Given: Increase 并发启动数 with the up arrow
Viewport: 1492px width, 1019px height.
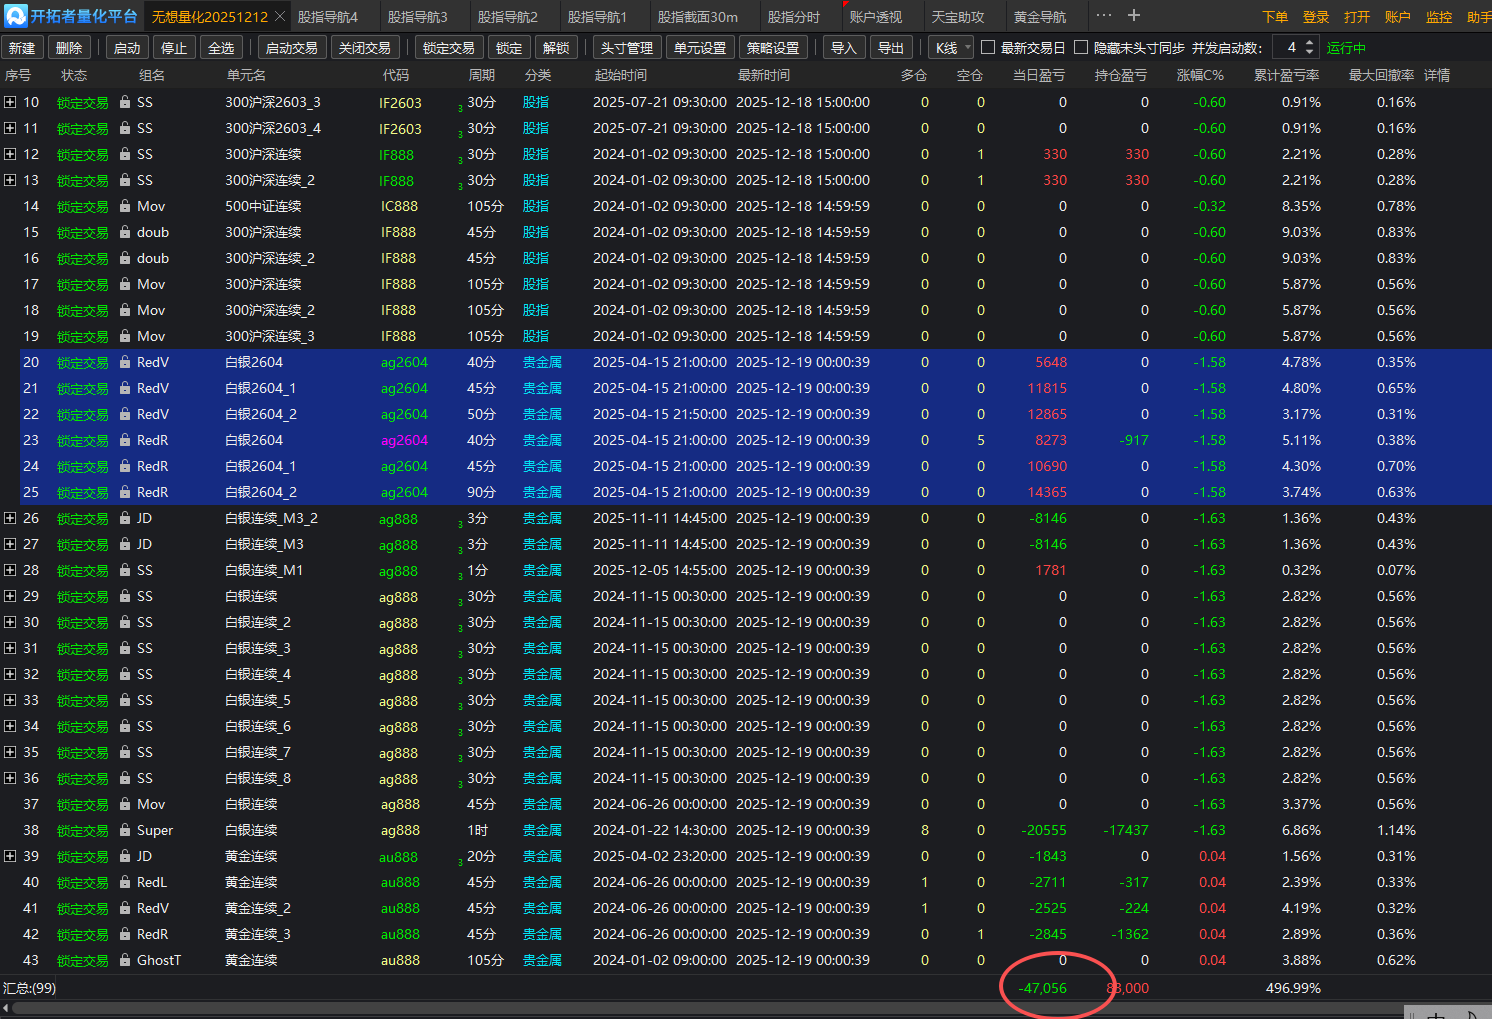Looking at the screenshot, I should tap(1311, 43).
